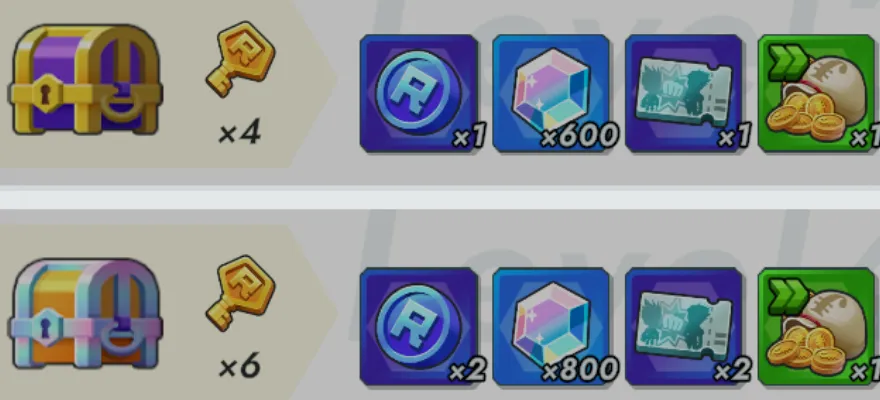Select bottom row gold coin bag reward
This screenshot has height=400, width=880.
819,327
